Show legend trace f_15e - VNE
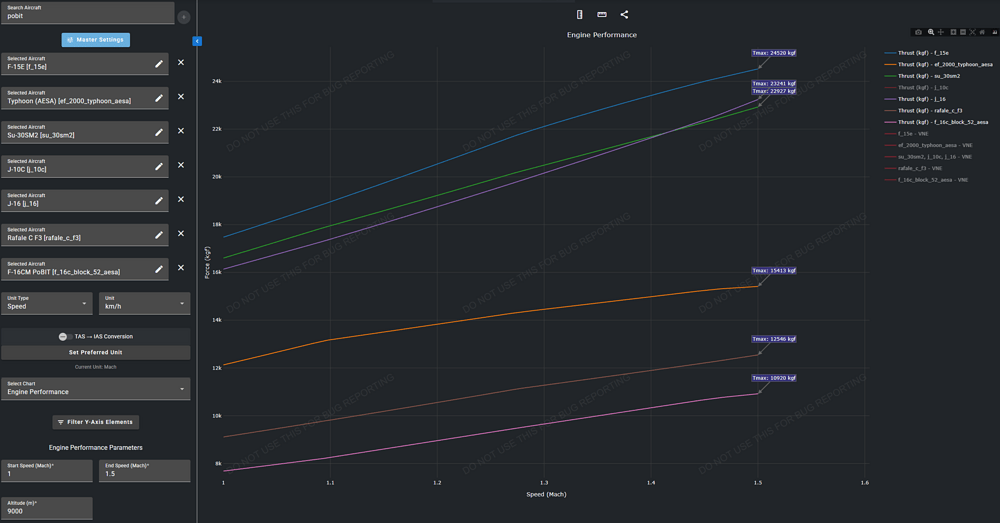 coord(906,134)
